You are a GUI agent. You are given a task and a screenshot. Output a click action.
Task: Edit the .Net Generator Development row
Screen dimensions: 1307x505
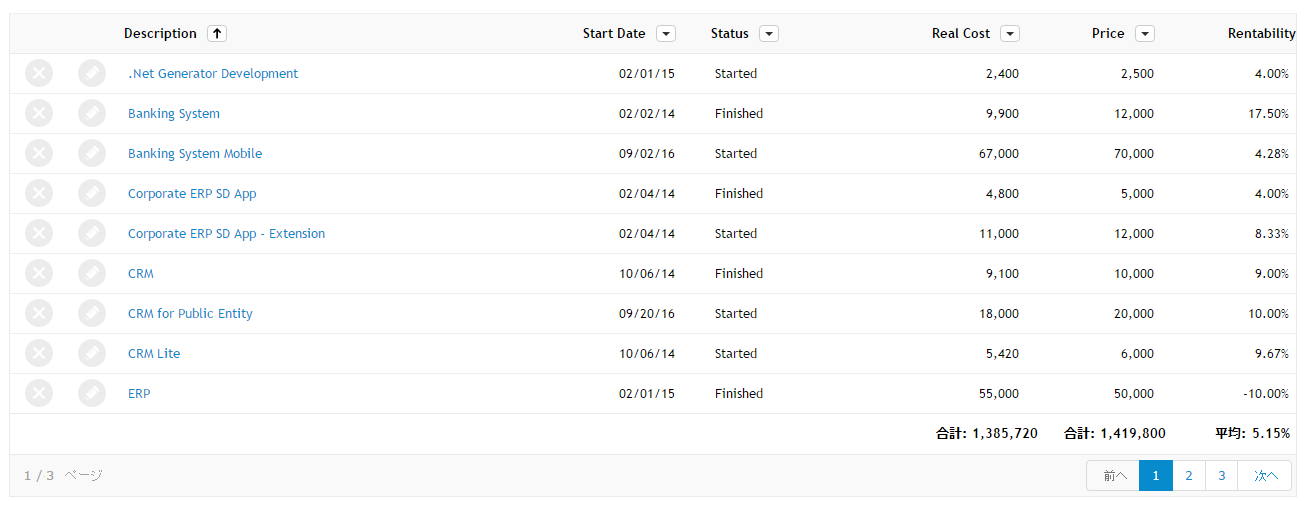(x=92, y=74)
